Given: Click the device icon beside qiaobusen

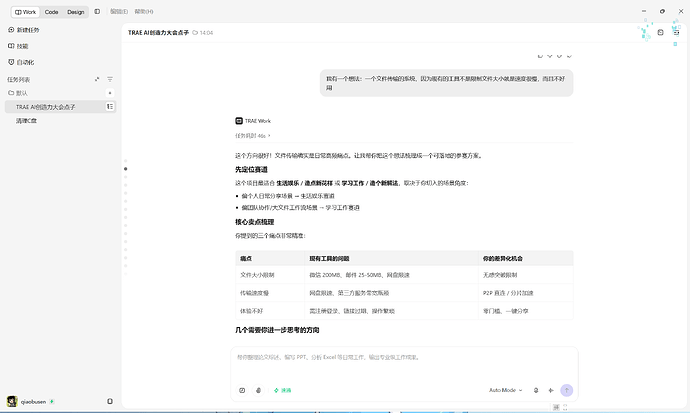Looking at the screenshot, I should coord(110,401).
